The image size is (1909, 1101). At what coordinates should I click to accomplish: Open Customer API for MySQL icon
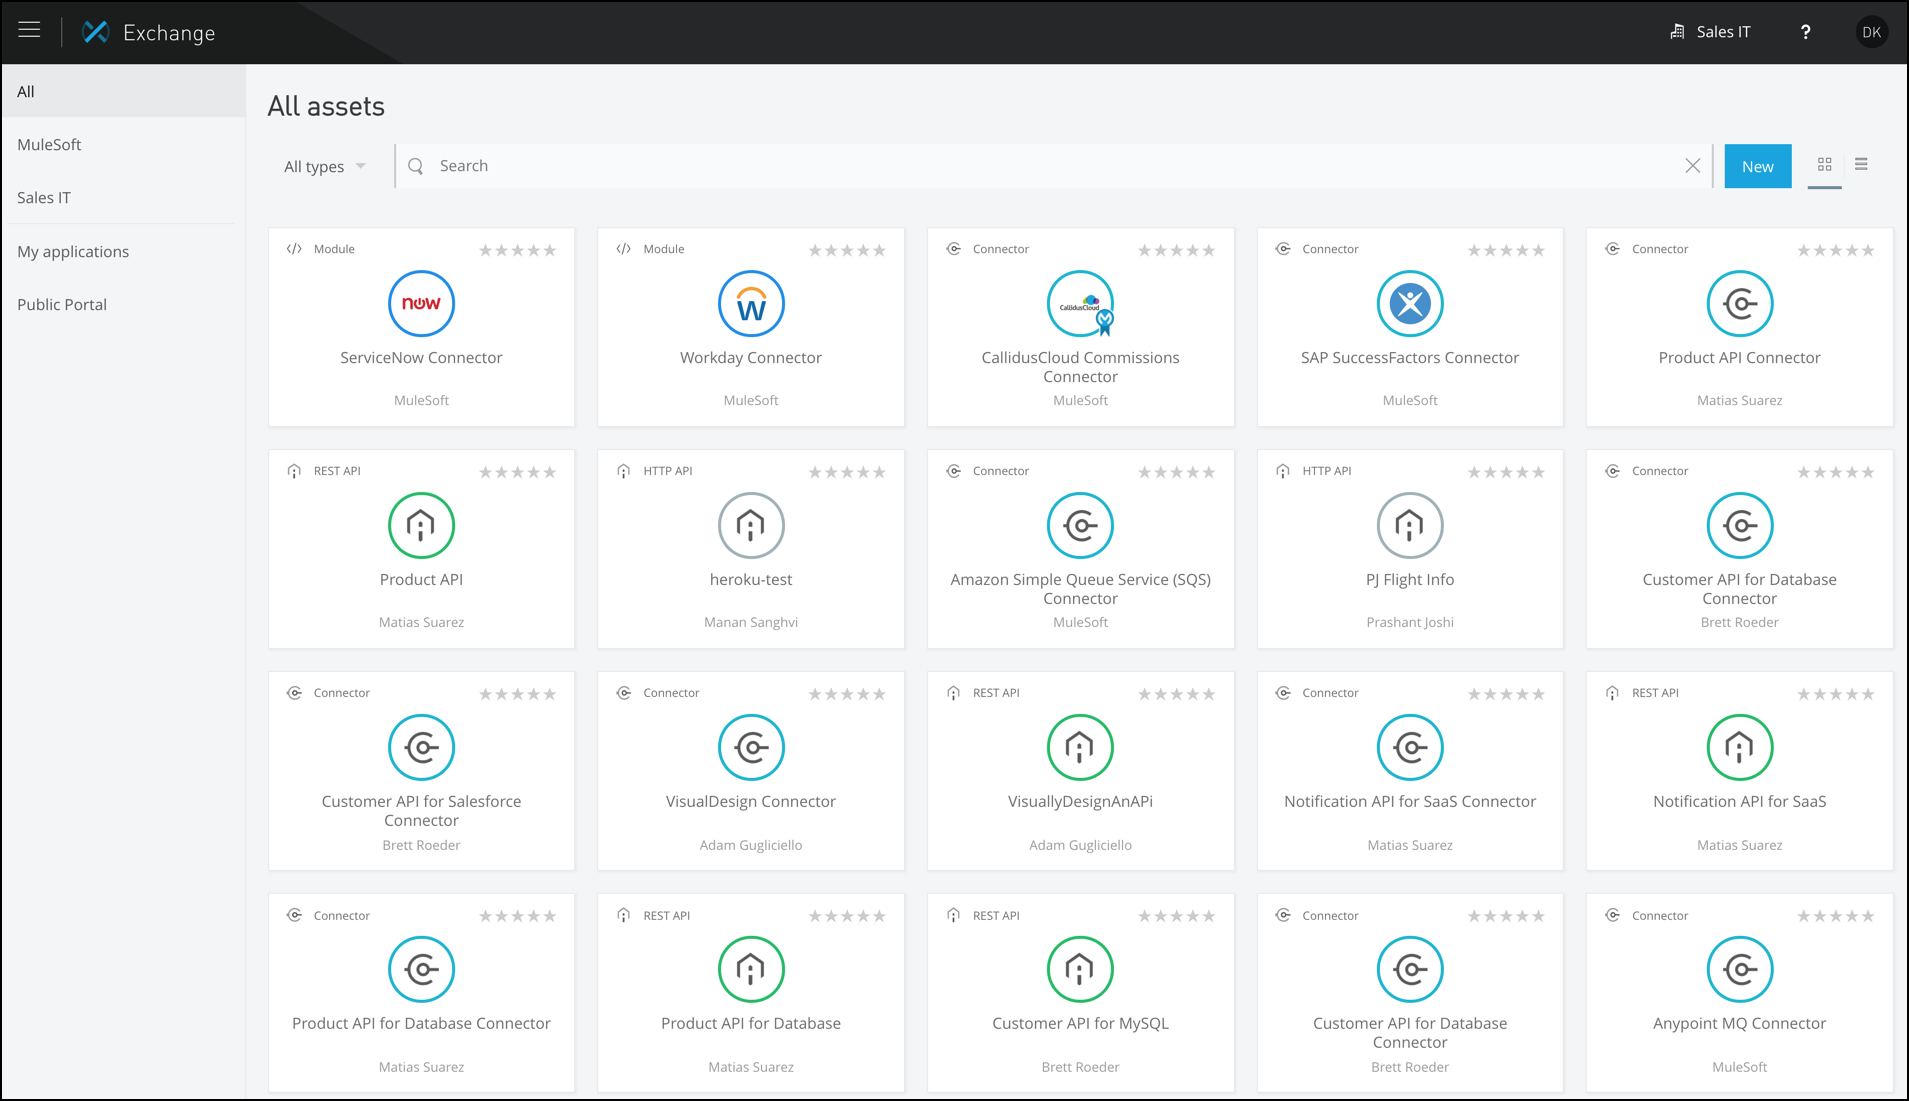coord(1080,969)
